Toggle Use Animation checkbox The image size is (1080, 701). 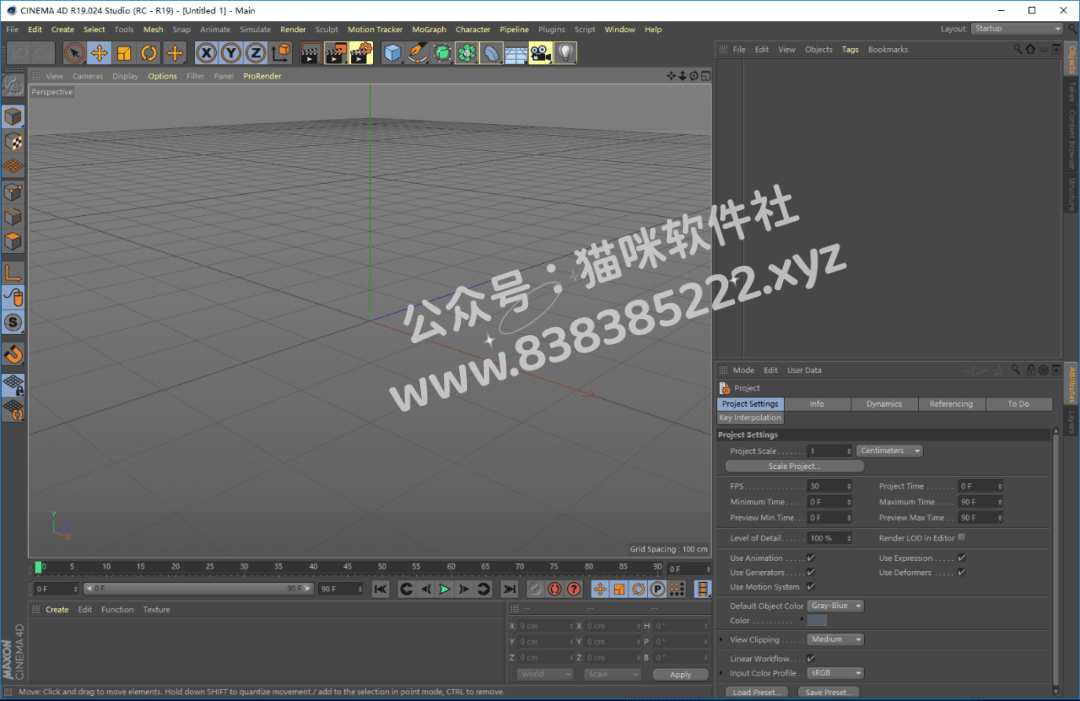pos(811,558)
